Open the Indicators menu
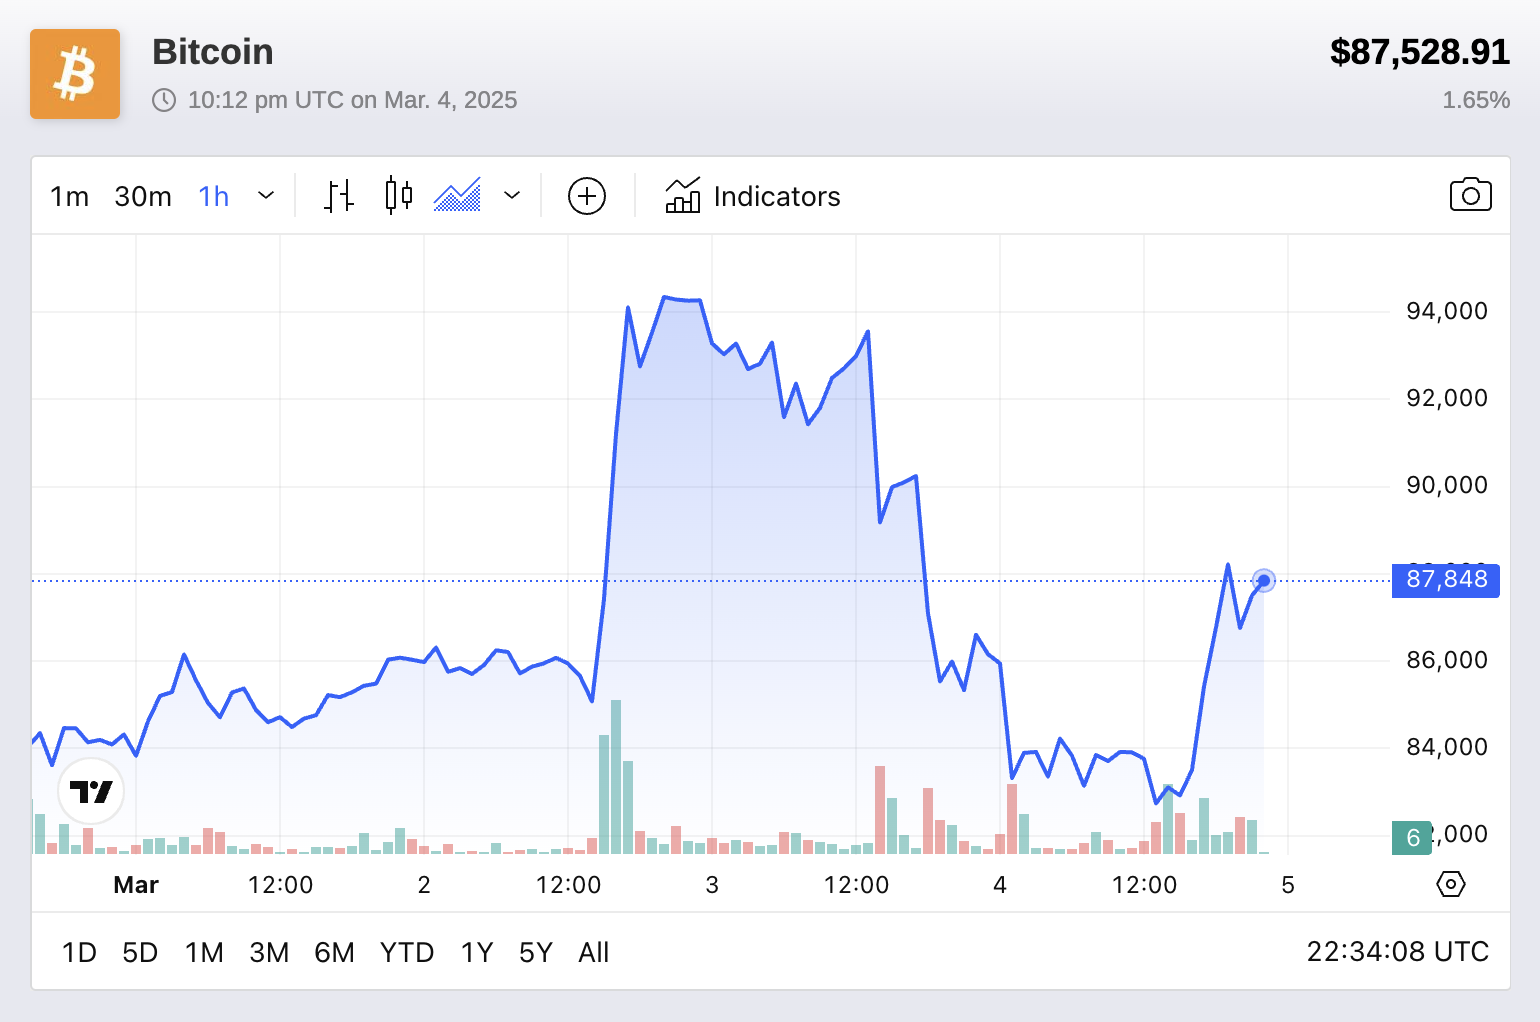Viewport: 1540px width, 1022px height. 753,196
